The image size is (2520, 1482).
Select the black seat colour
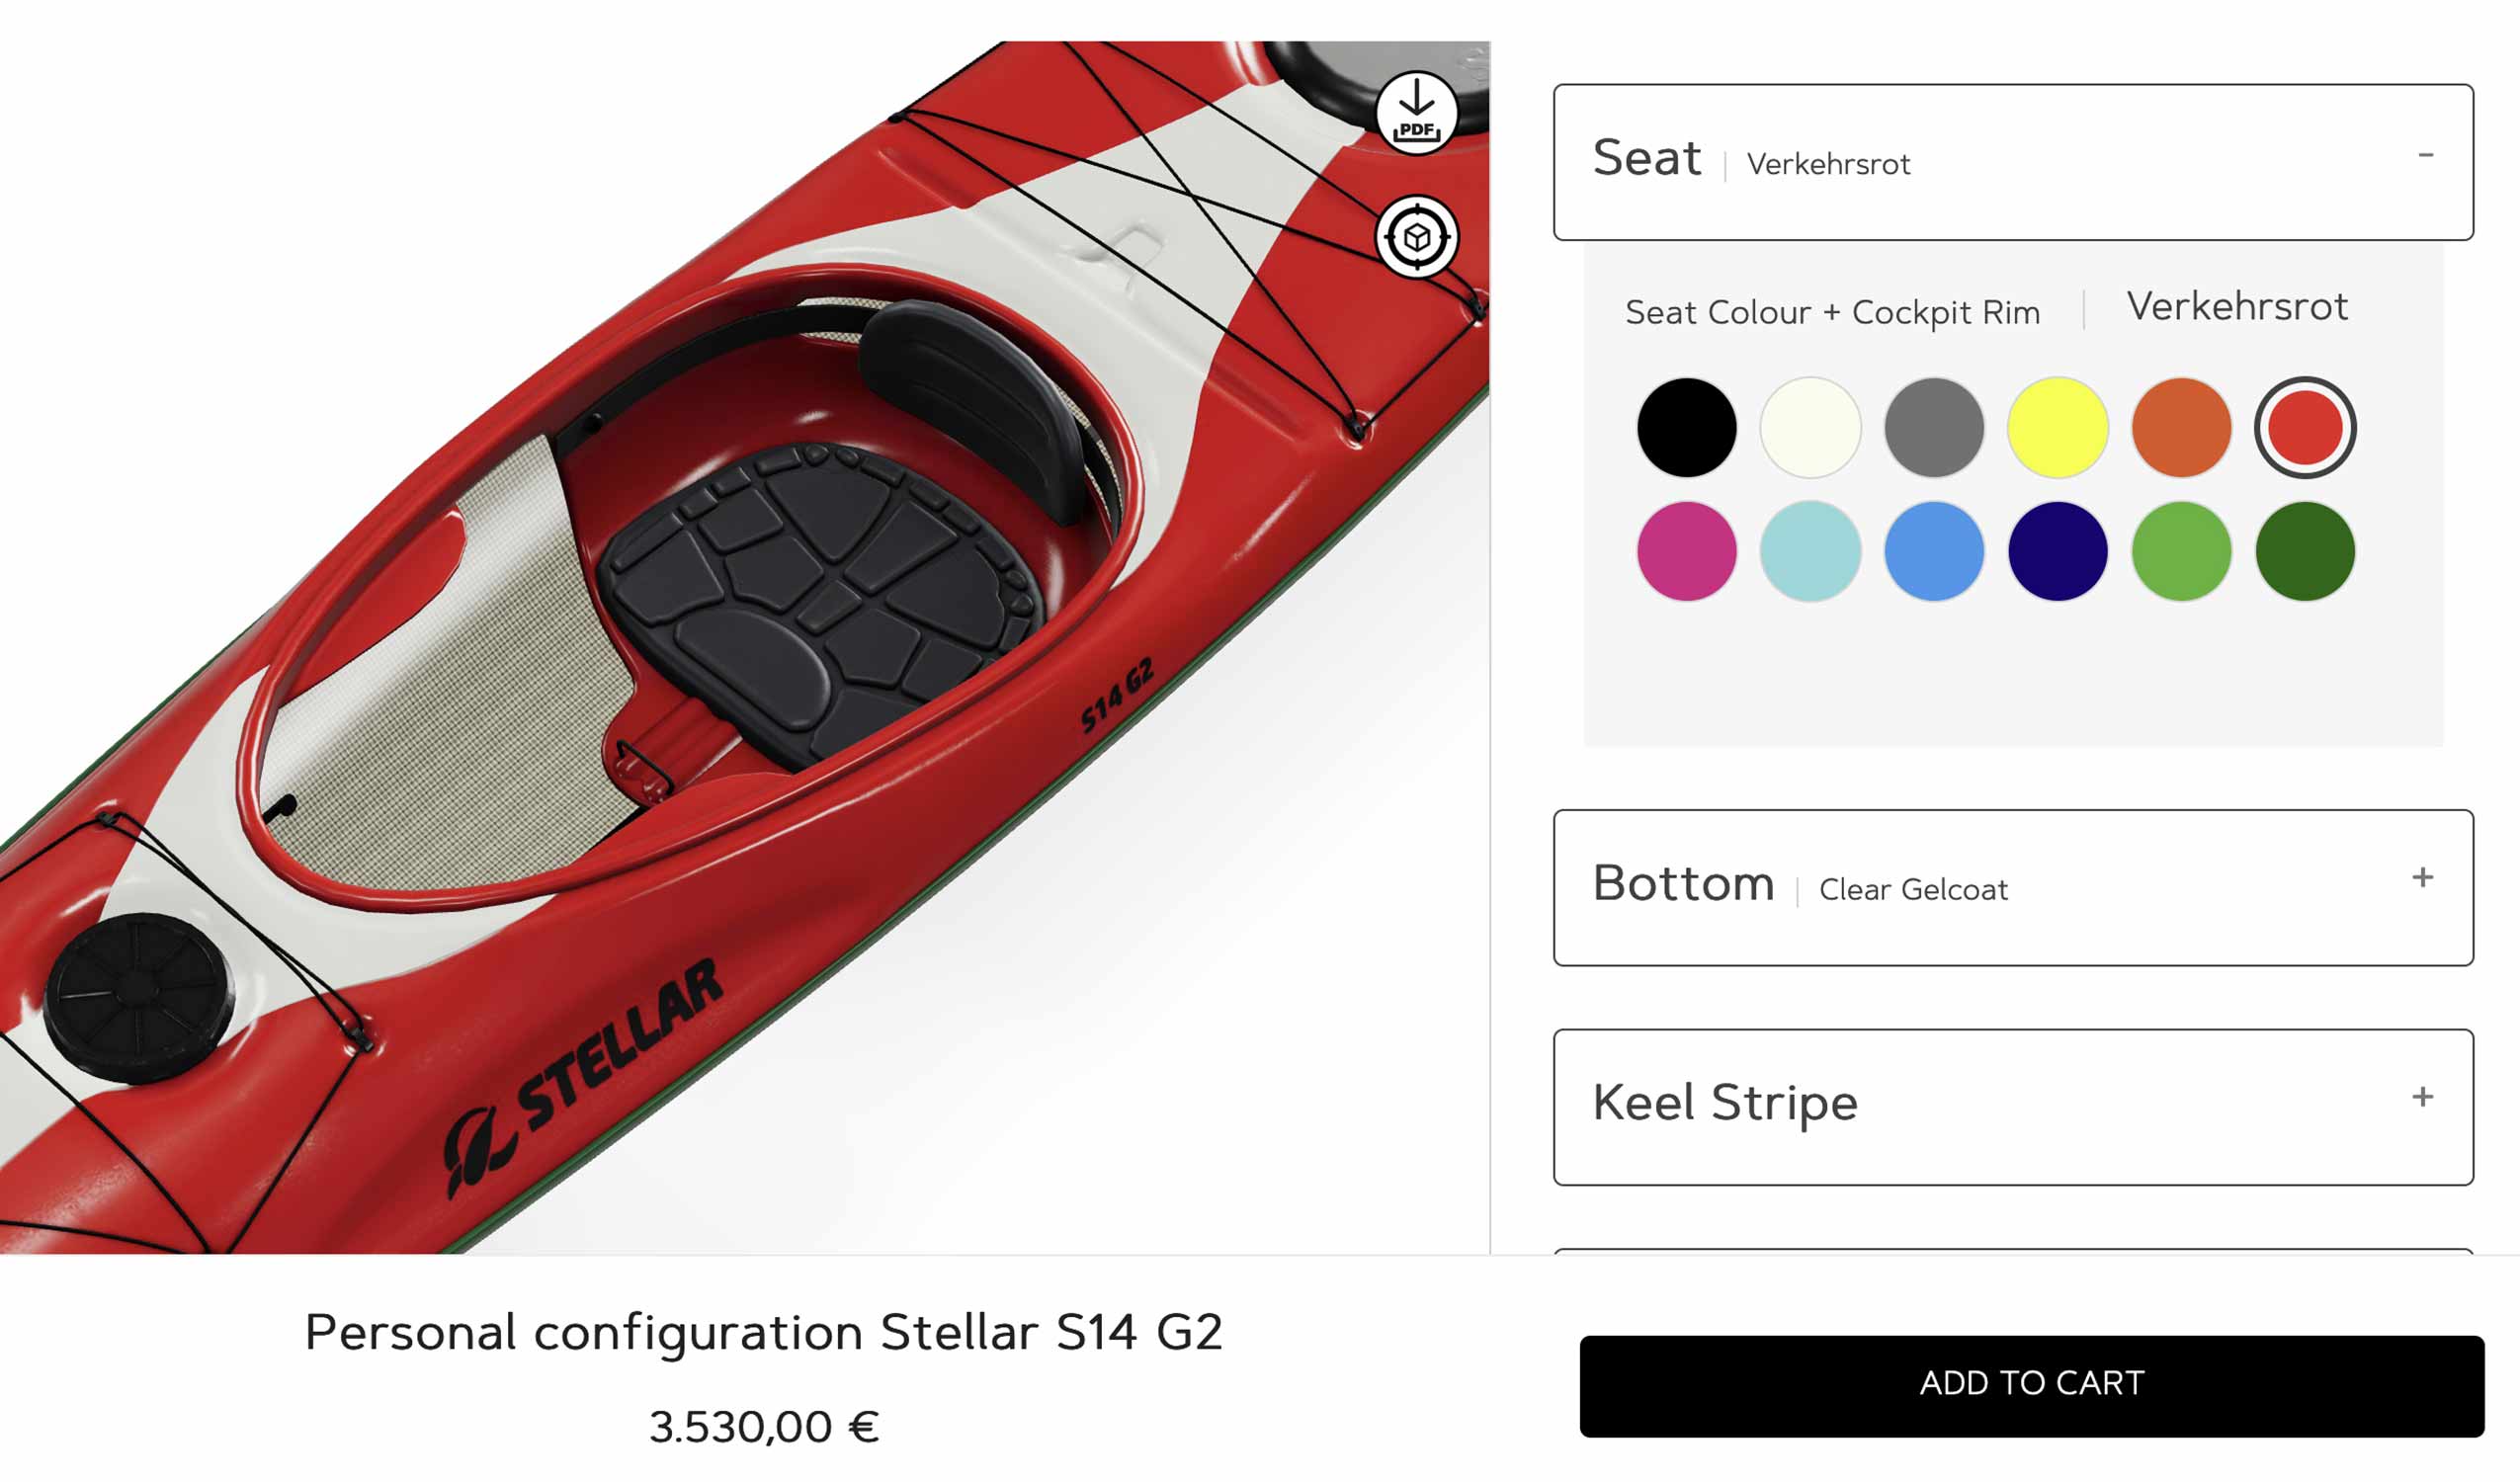pyautogui.click(x=1686, y=428)
